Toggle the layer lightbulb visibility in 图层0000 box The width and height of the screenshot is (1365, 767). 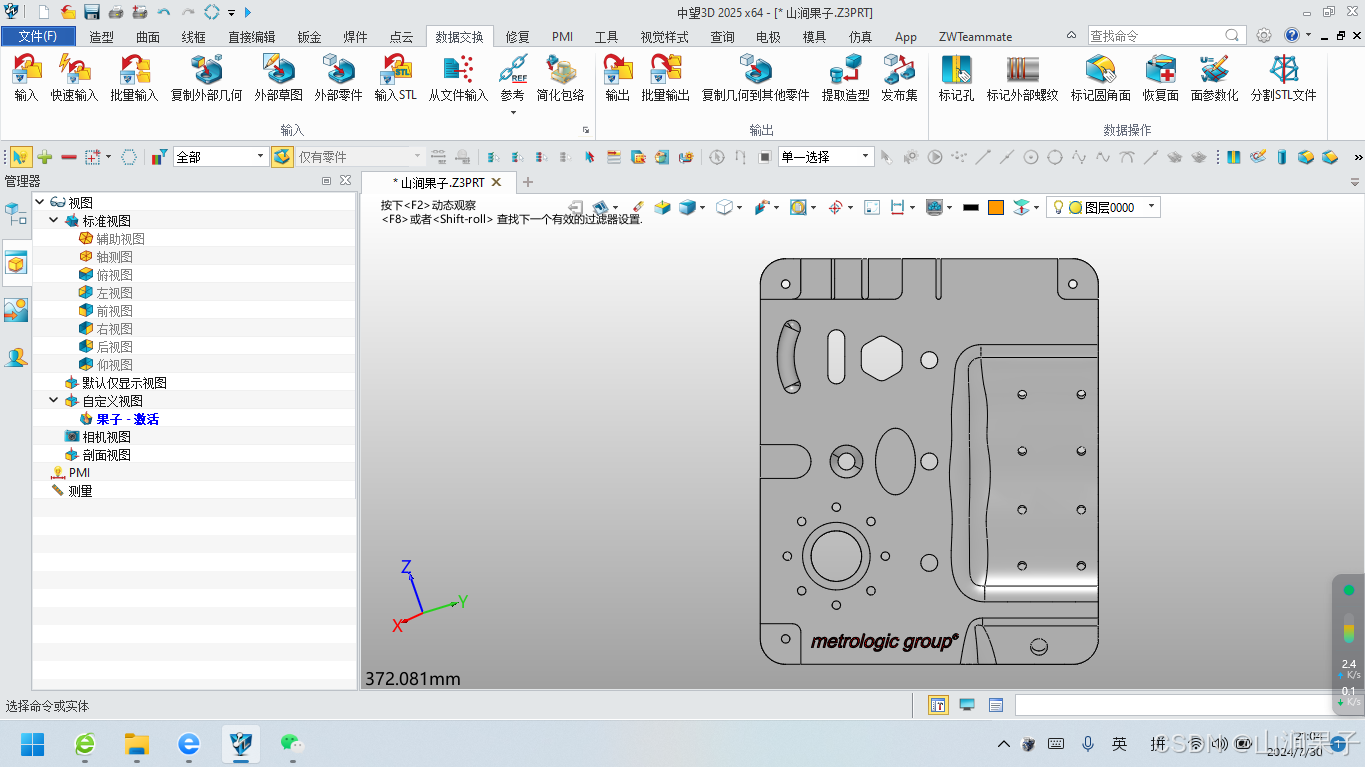[x=1058, y=207]
